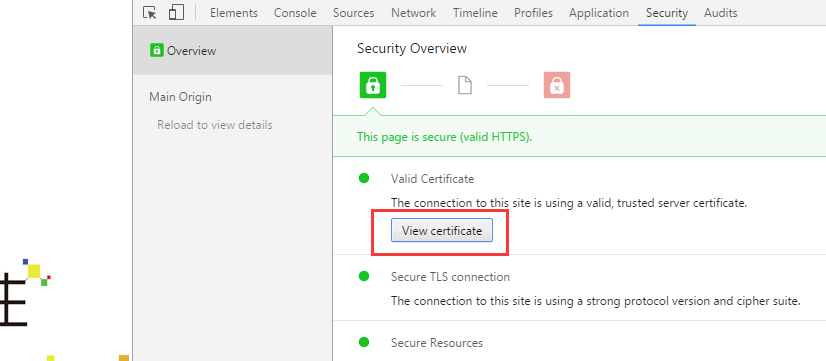Open the Elements tab
The height and width of the screenshot is (361, 826).
(234, 13)
